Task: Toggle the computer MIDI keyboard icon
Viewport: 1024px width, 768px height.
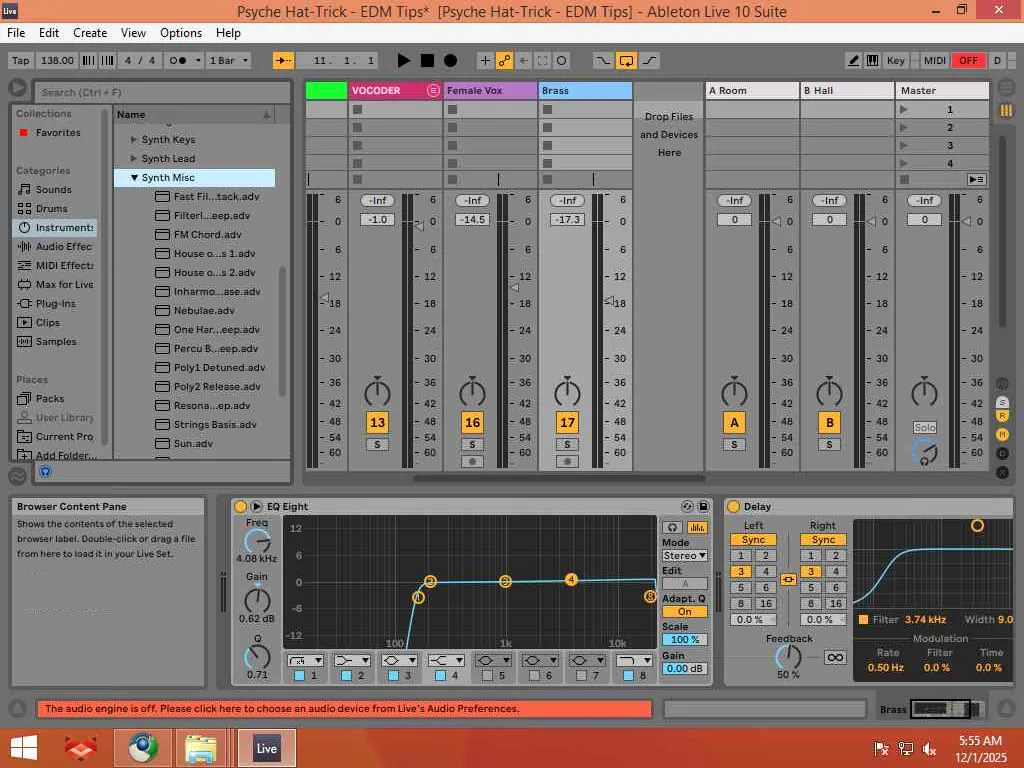Action: tap(872, 61)
